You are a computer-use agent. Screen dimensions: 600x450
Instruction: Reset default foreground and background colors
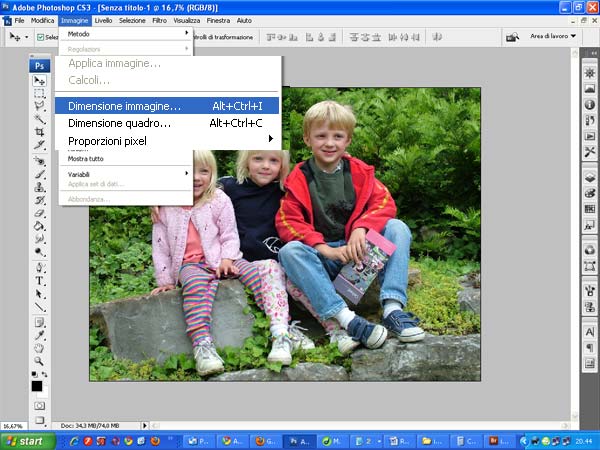pos(34,375)
